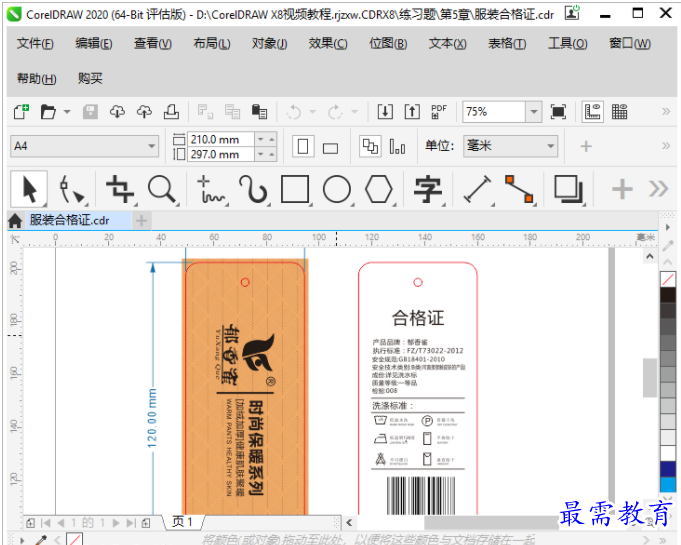Image resolution: width=681 pixels, height=545 pixels.
Task: Click the cloud download icon
Action: 117,112
